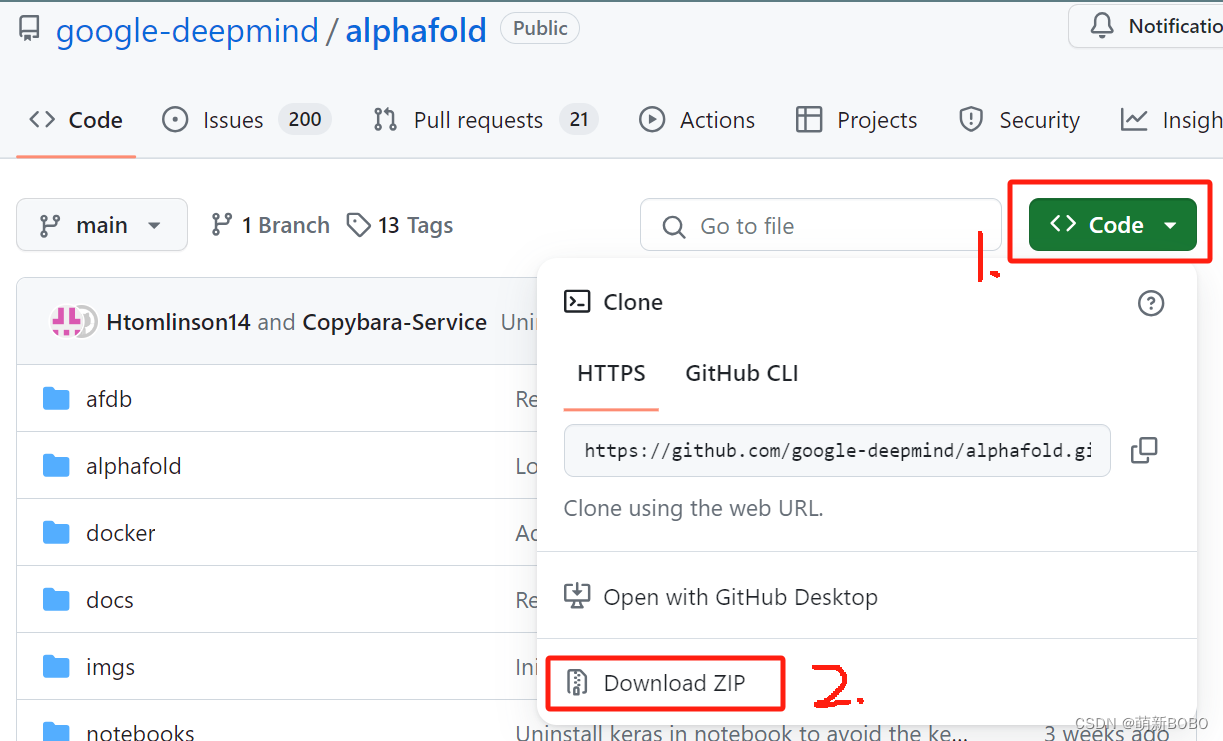1223x741 pixels.
Task: Click the afdb folder icon
Action: (x=57, y=399)
